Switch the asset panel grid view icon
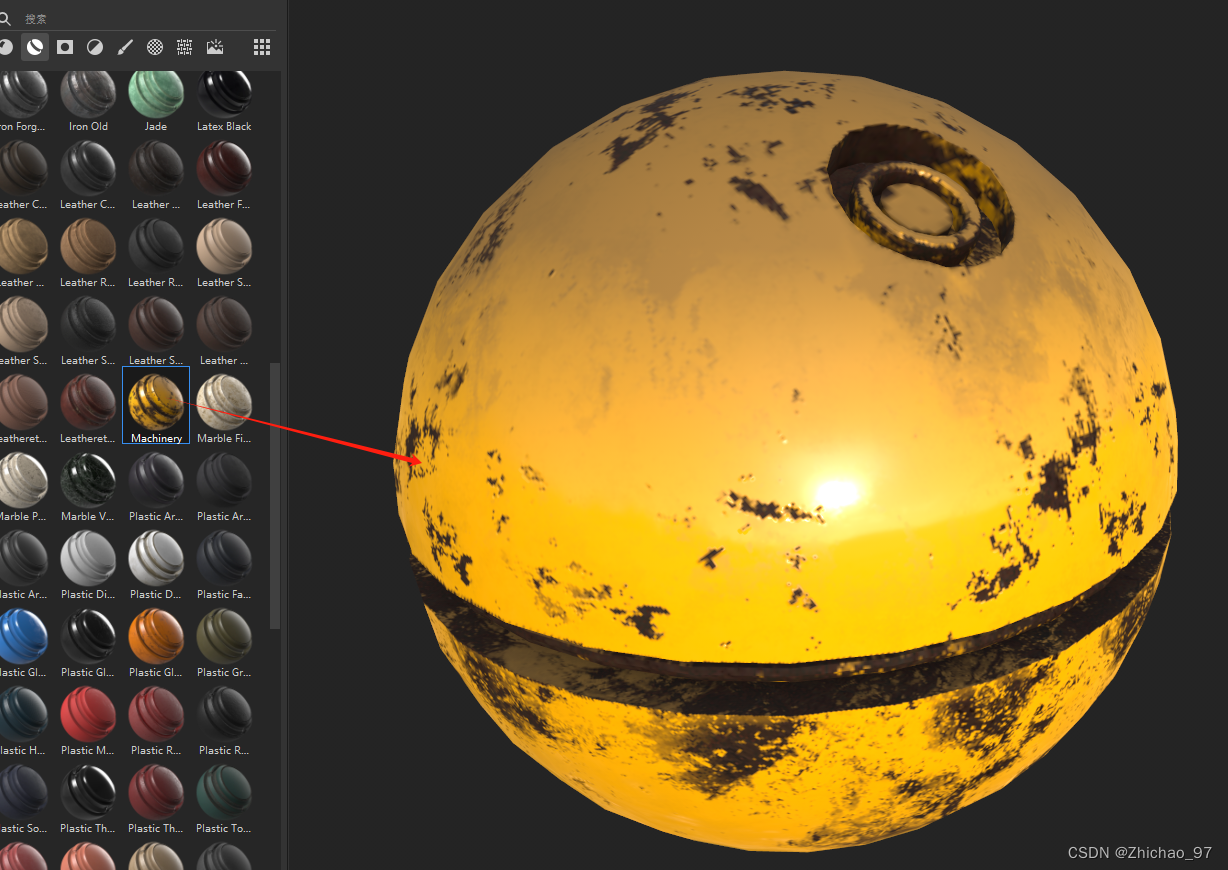 262,46
